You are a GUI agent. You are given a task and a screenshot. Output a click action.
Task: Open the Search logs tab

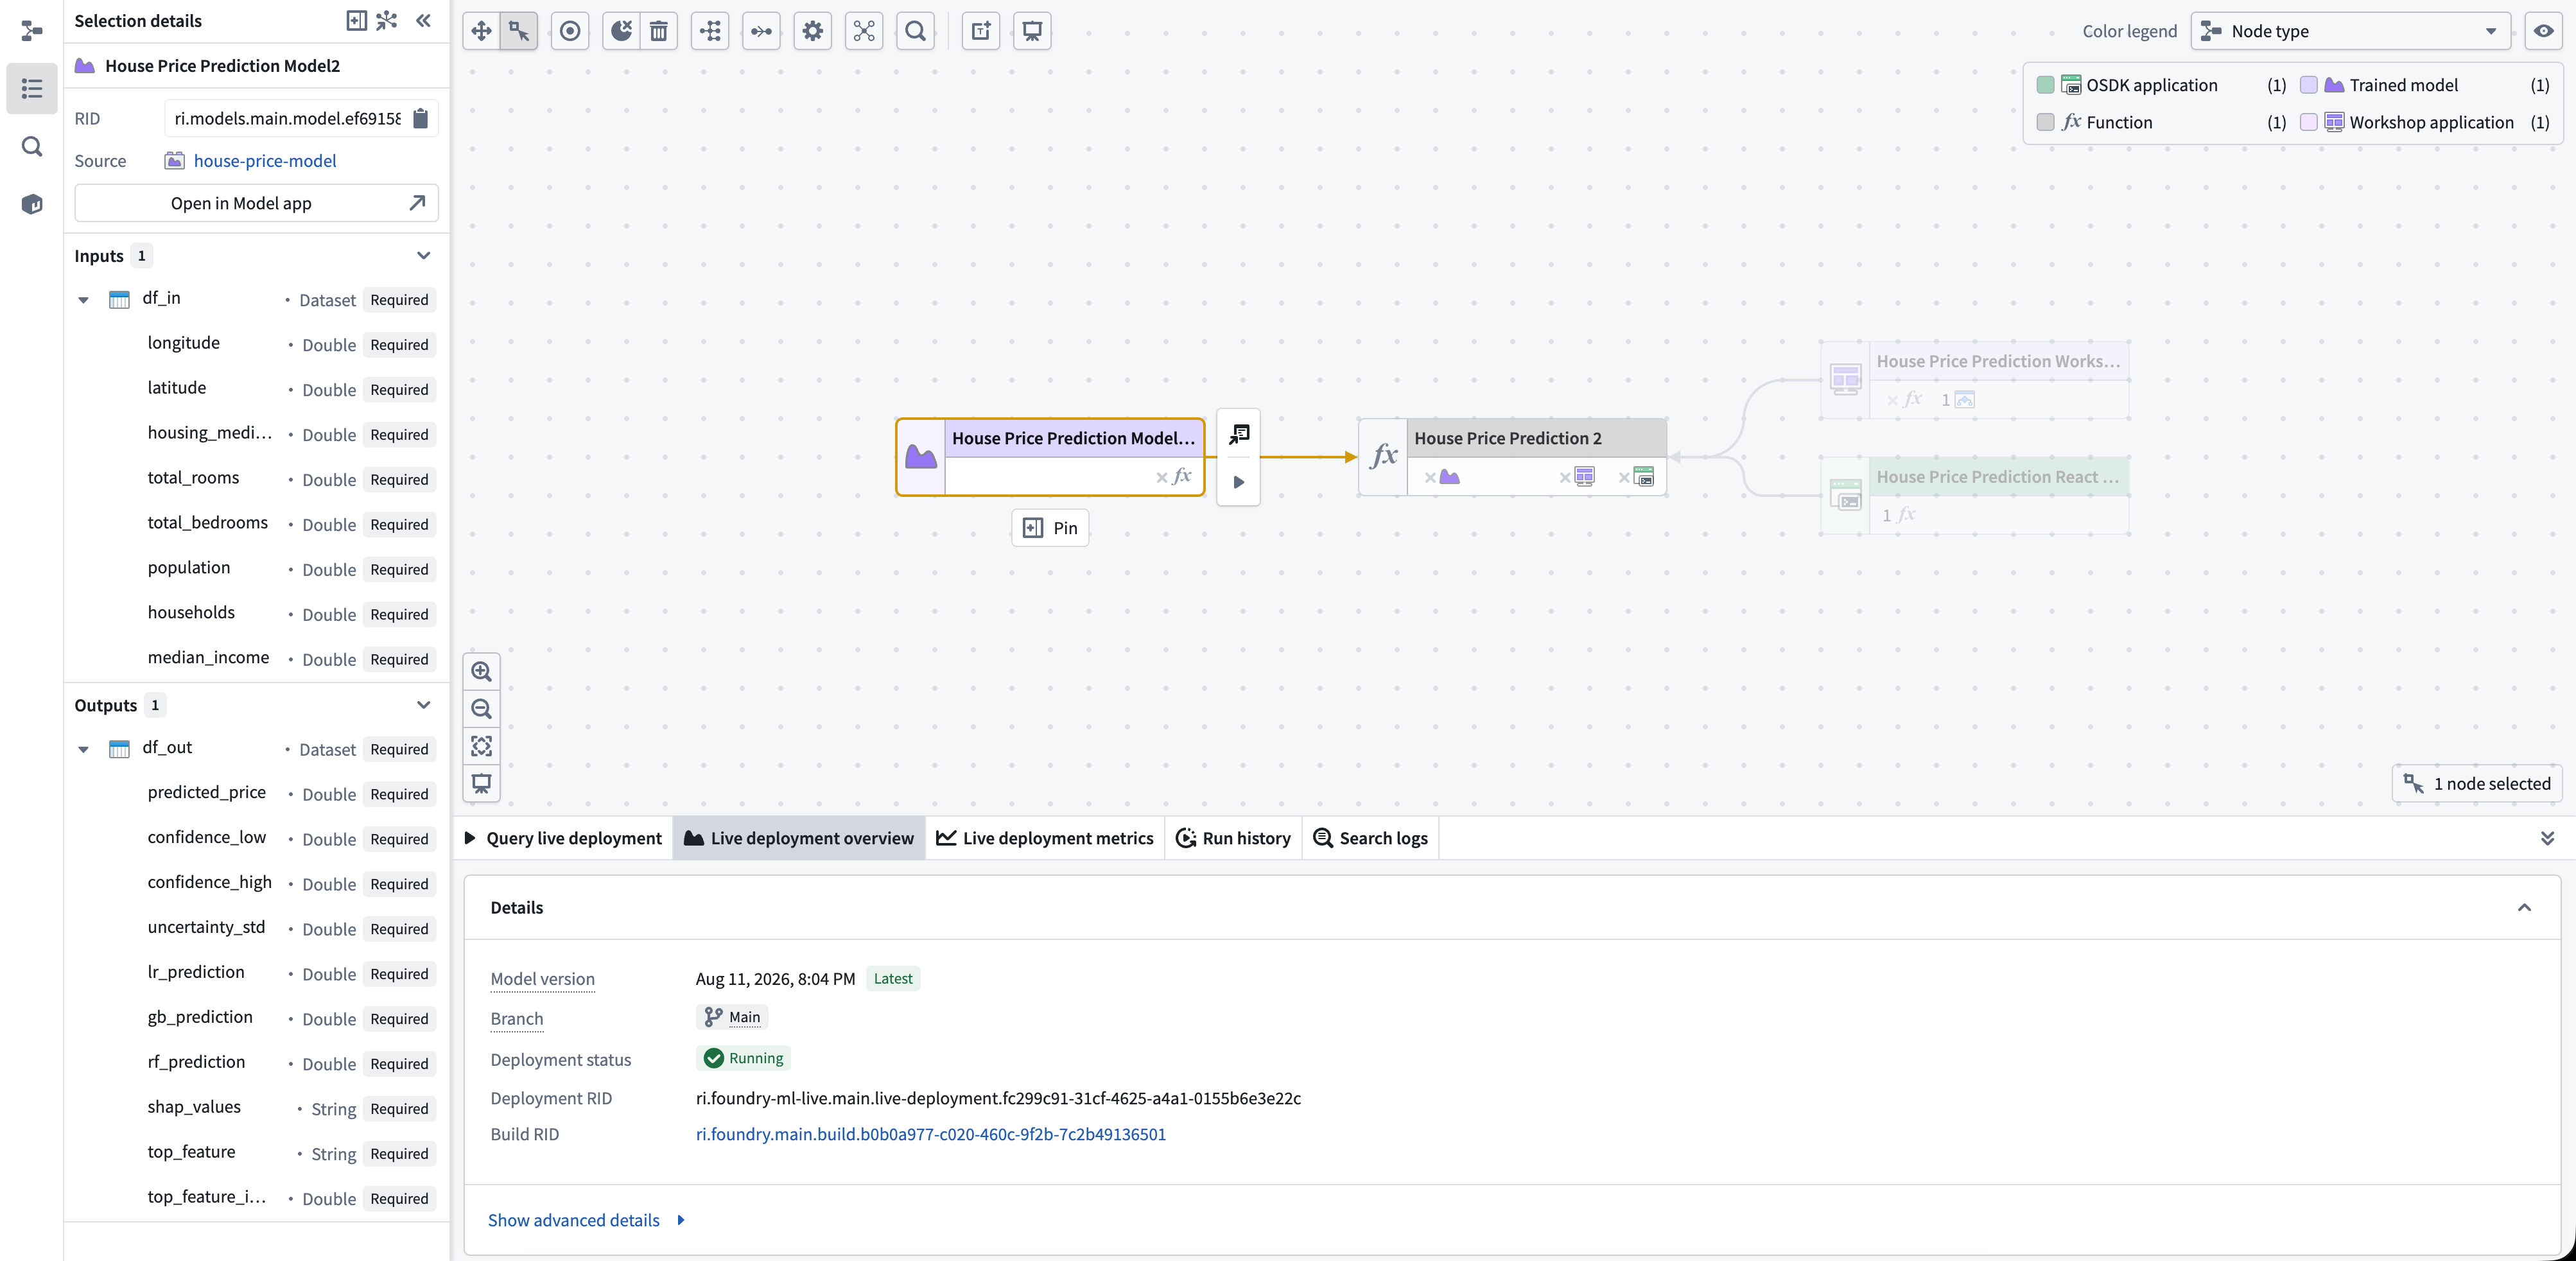[1371, 838]
